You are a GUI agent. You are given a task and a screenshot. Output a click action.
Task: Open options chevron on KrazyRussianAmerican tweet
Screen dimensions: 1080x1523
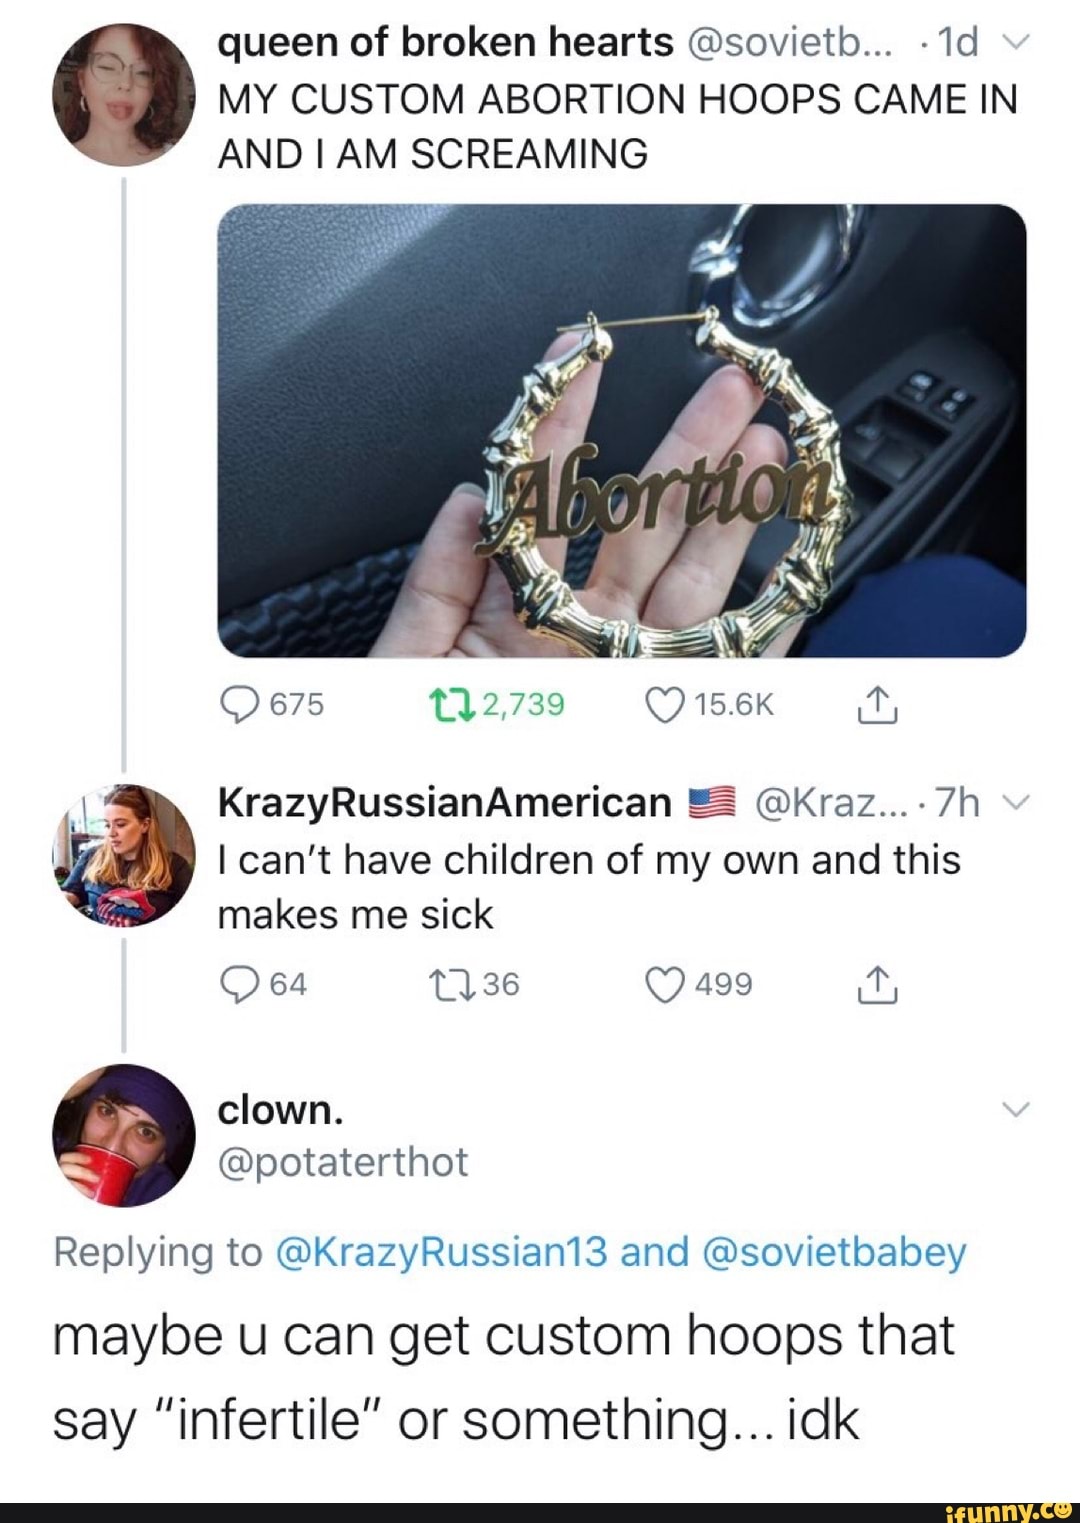point(1015,804)
